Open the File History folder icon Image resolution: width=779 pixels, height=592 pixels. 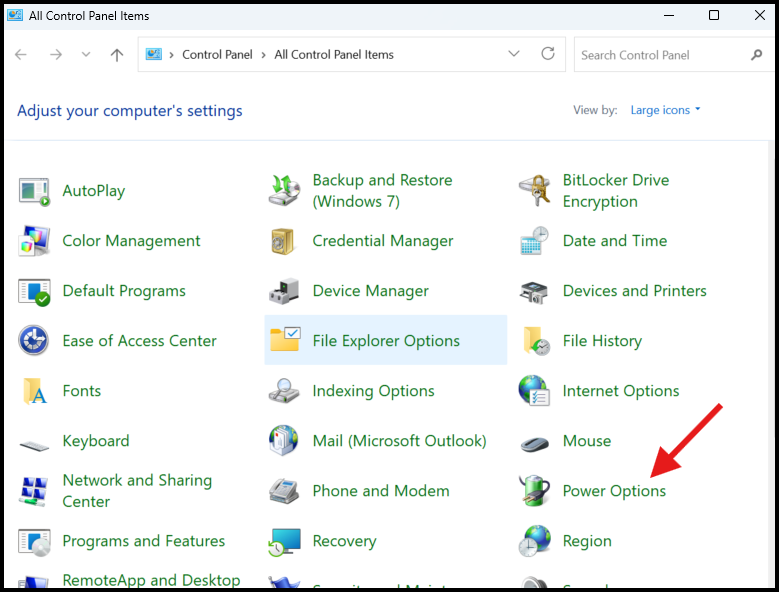537,341
